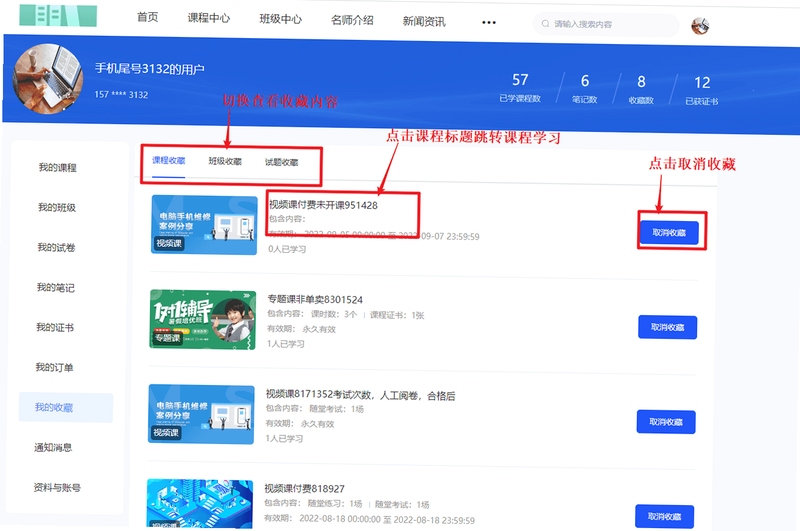Click the 12 已获证书 statistic

[702, 90]
